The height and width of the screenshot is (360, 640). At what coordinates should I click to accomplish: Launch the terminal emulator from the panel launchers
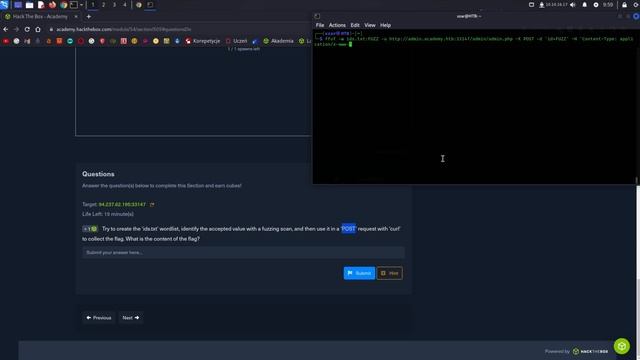click(x=74, y=5)
